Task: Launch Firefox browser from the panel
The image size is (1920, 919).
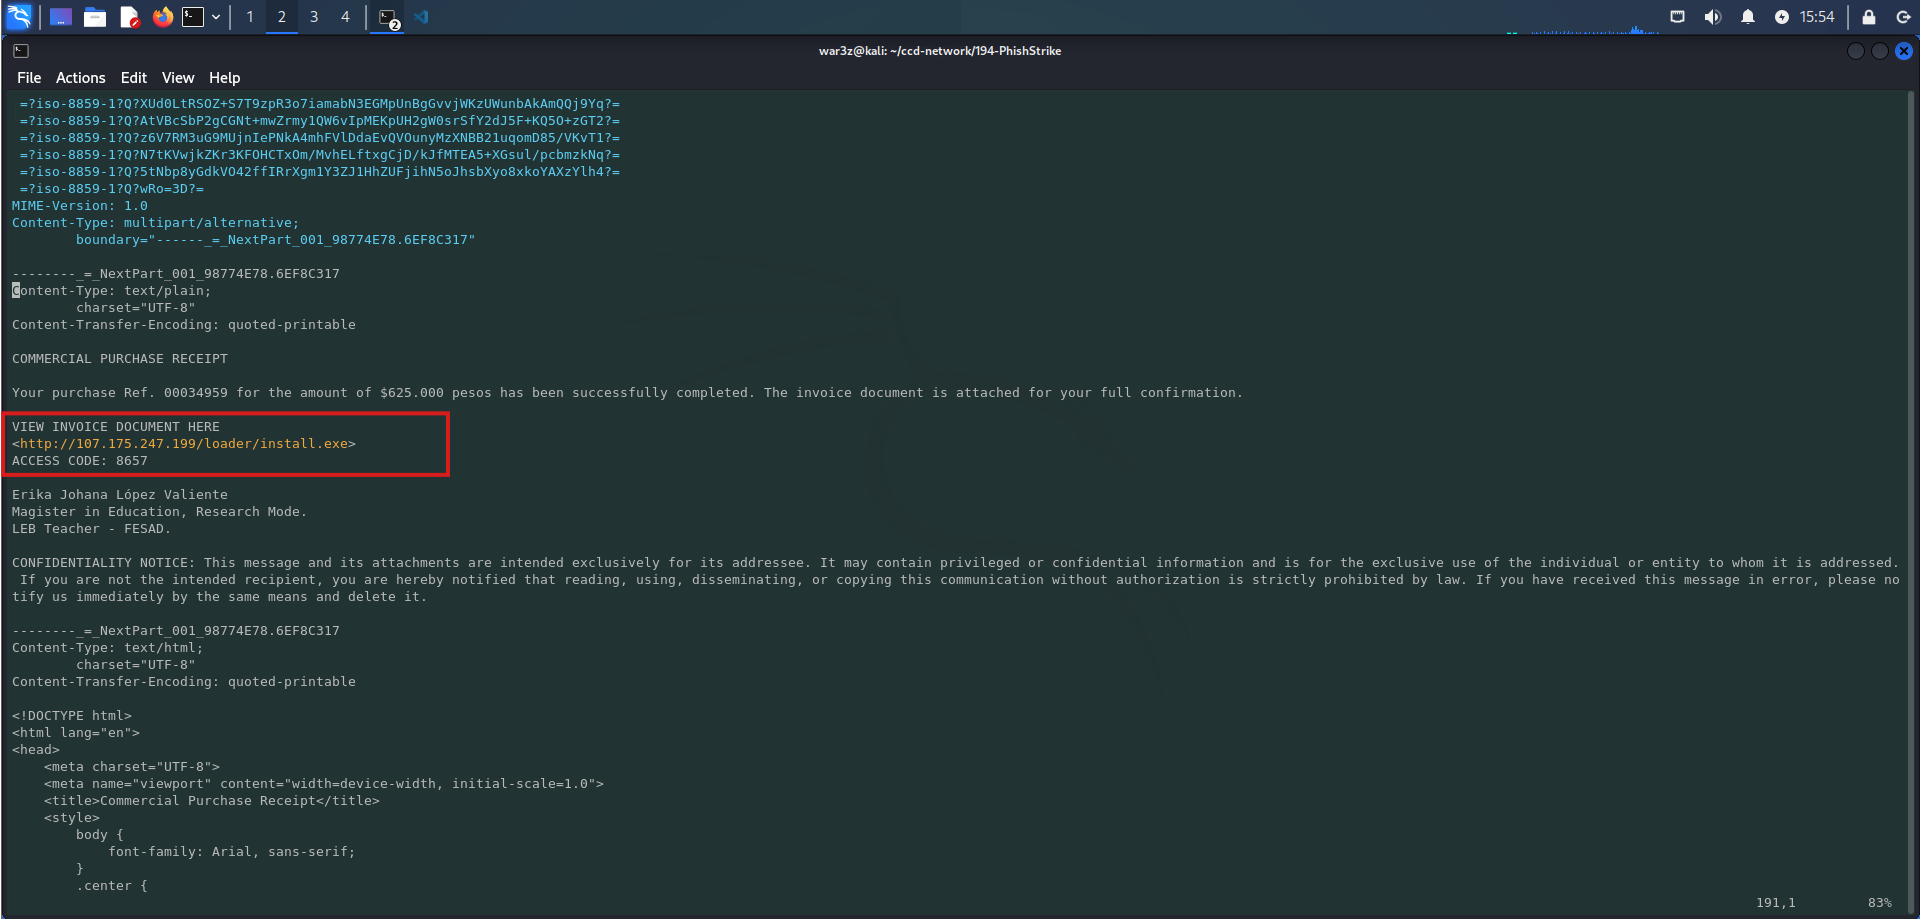Action: (162, 17)
